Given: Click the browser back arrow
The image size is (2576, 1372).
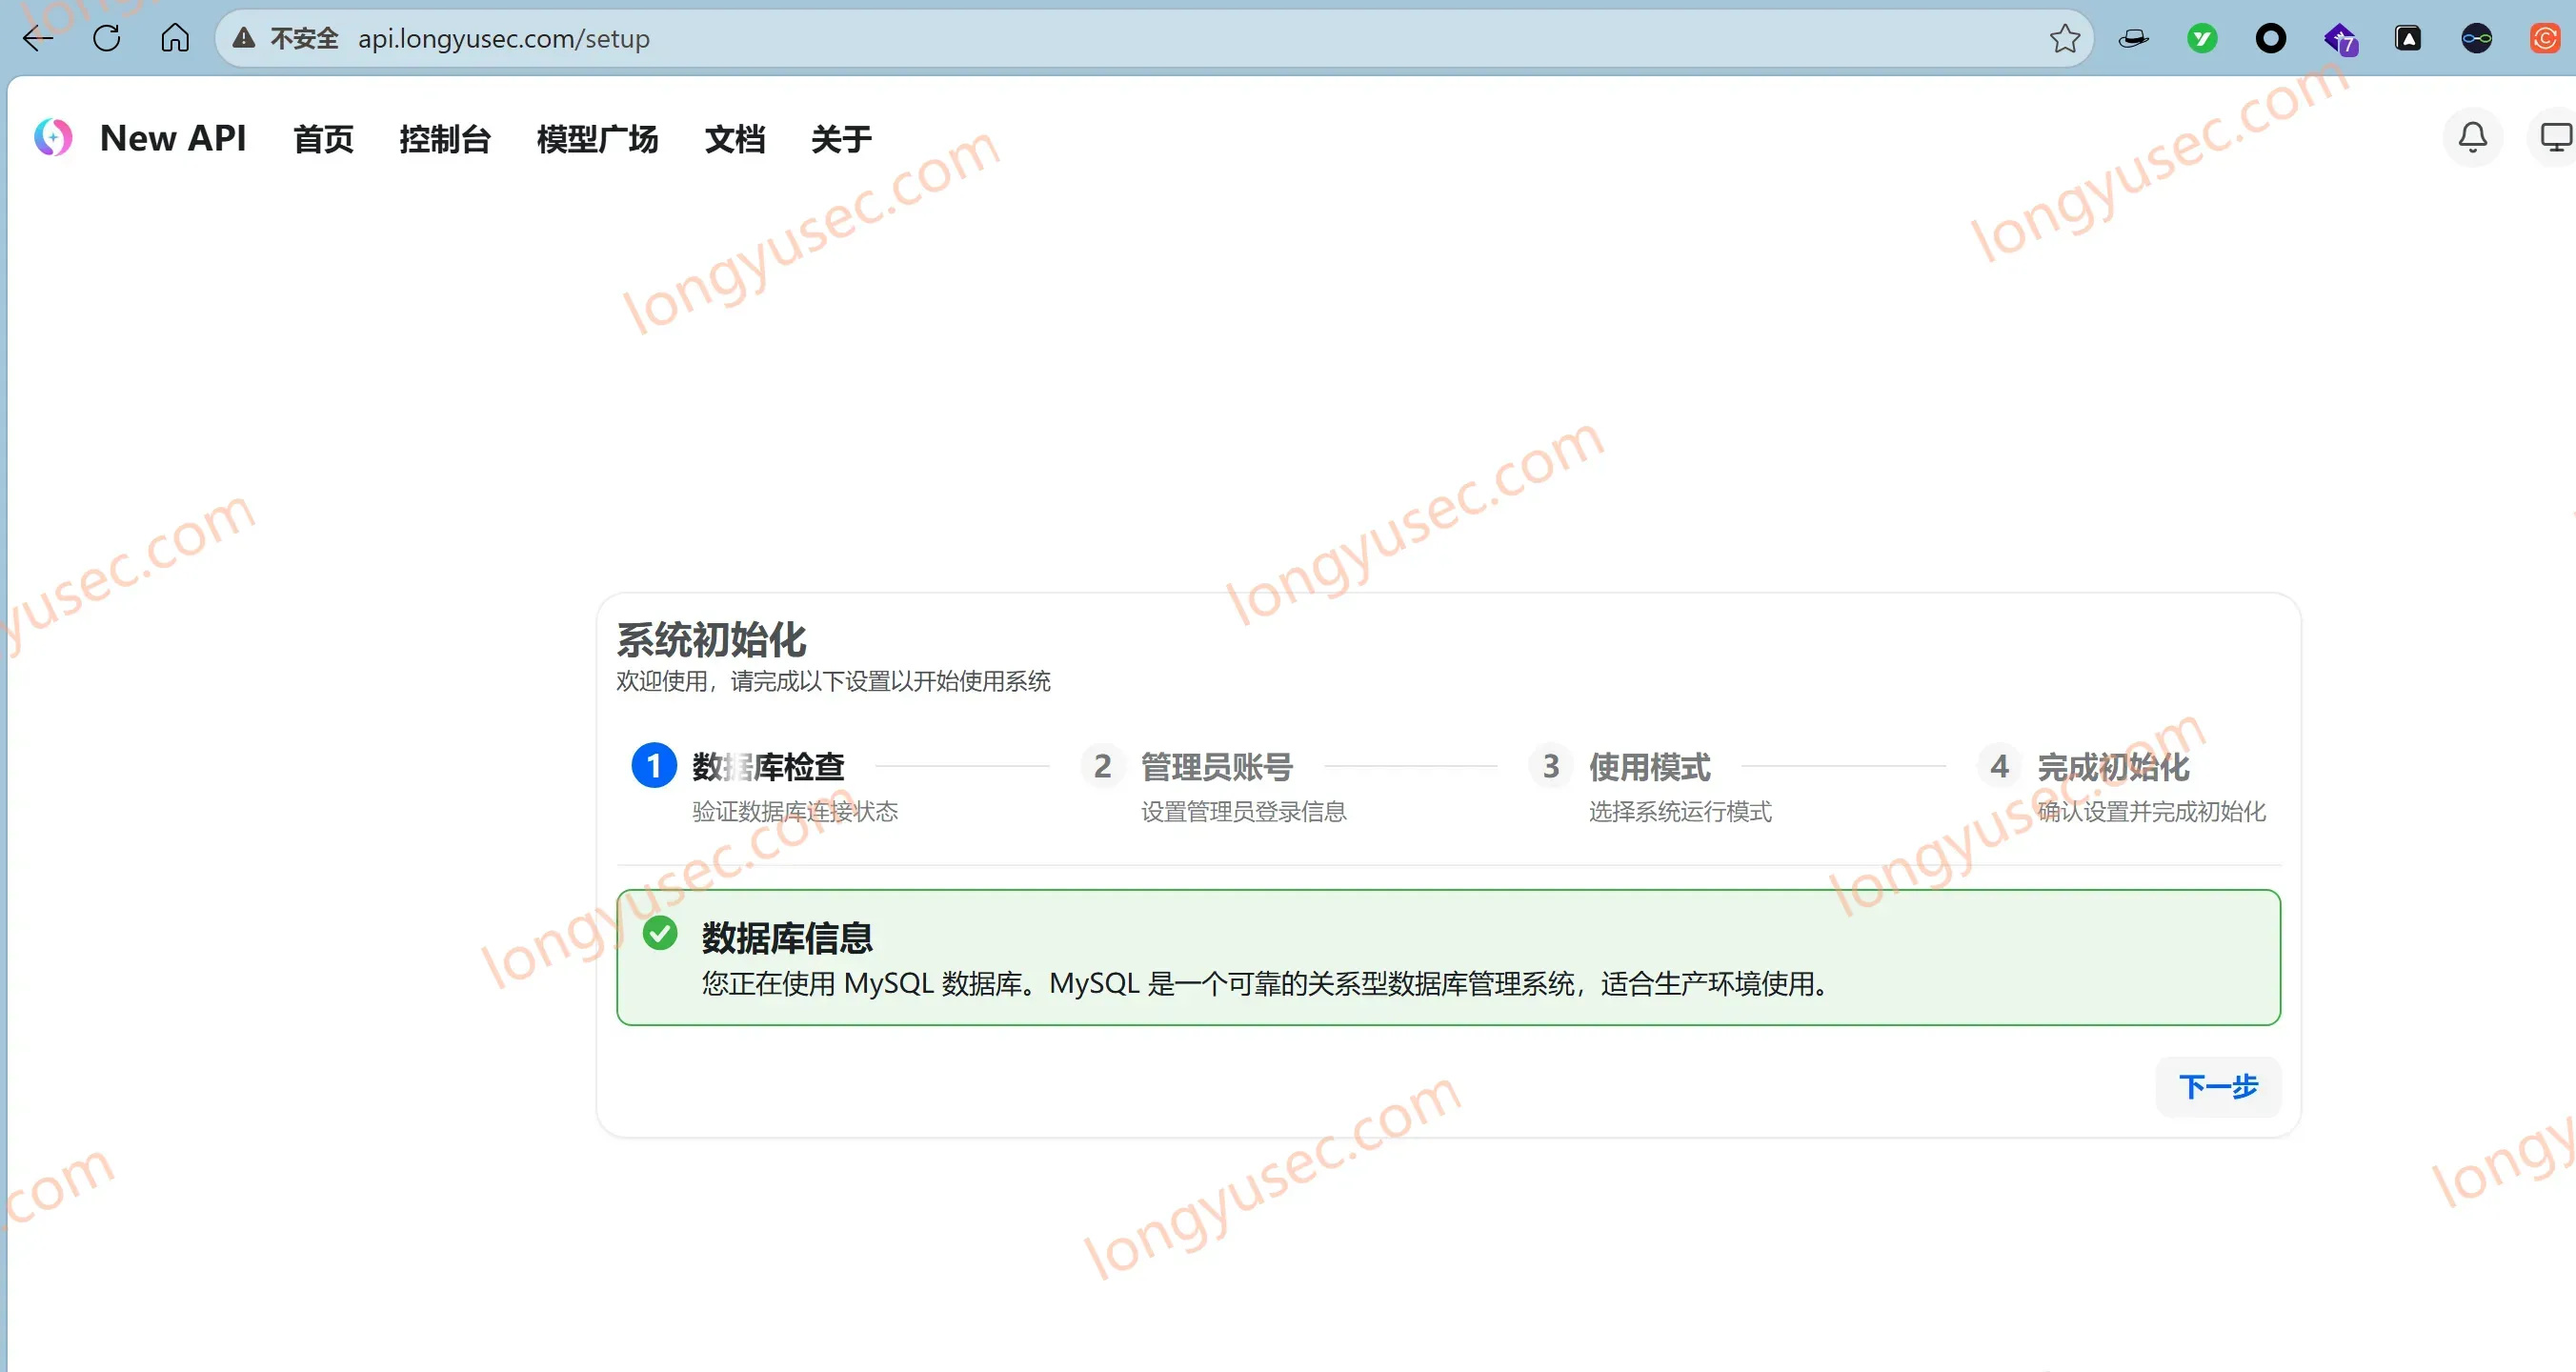Looking at the screenshot, I should point(38,39).
